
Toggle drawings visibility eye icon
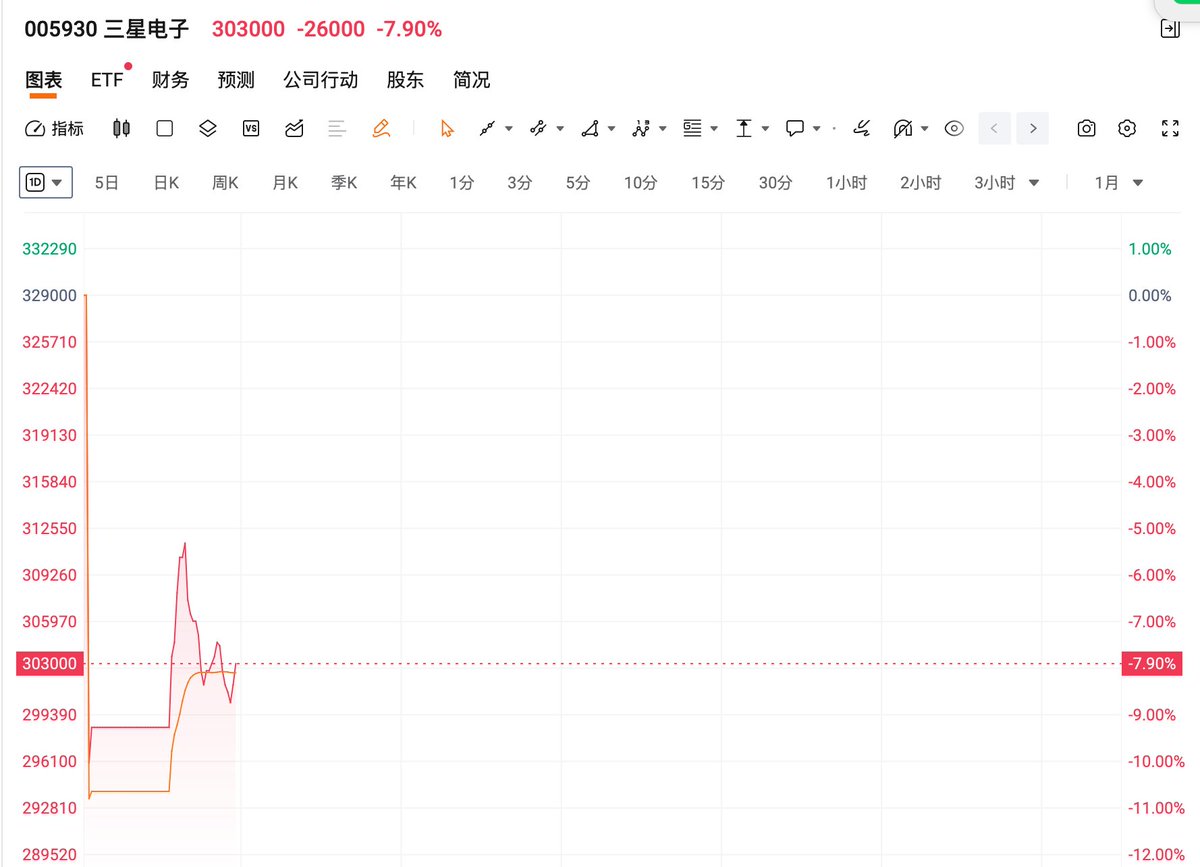click(954, 128)
